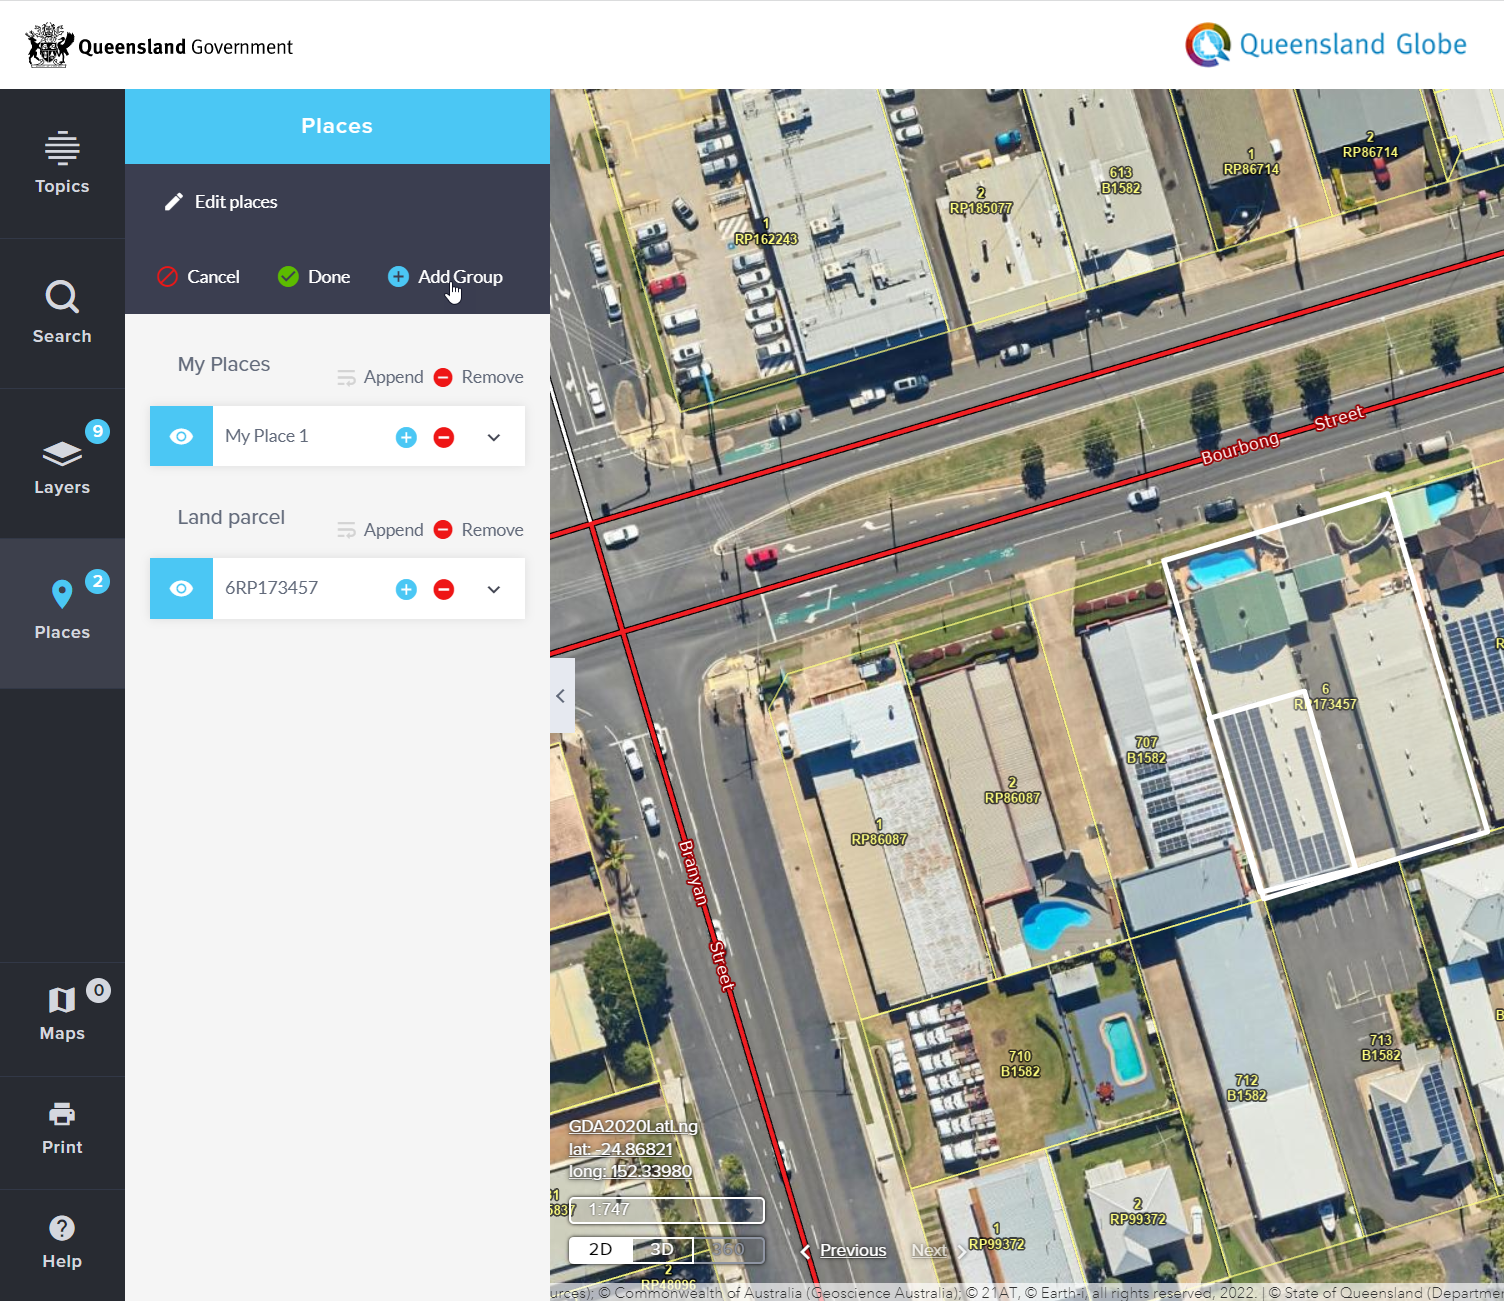Open the Layers panel
1504x1301 pixels.
coord(62,465)
